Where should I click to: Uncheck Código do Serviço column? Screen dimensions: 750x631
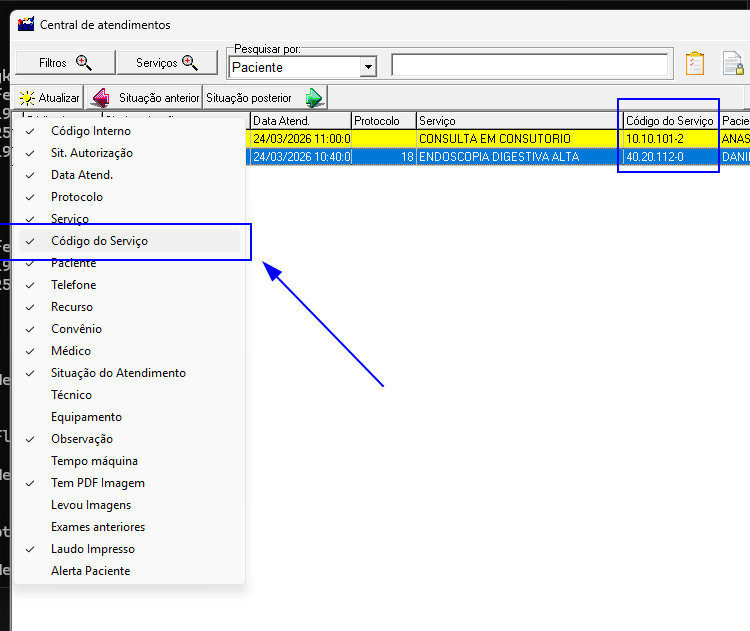click(x=100, y=241)
